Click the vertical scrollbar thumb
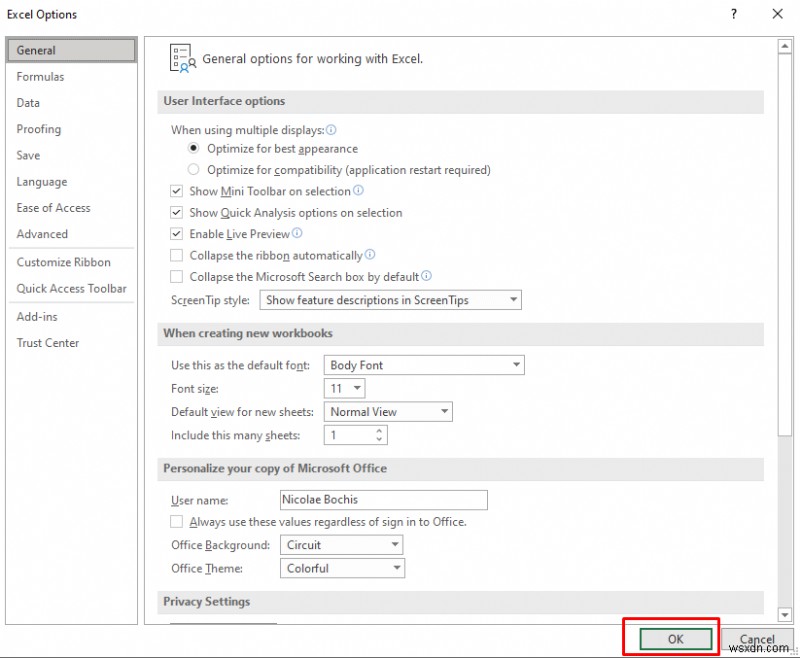This screenshot has width=800, height=658. (x=785, y=245)
